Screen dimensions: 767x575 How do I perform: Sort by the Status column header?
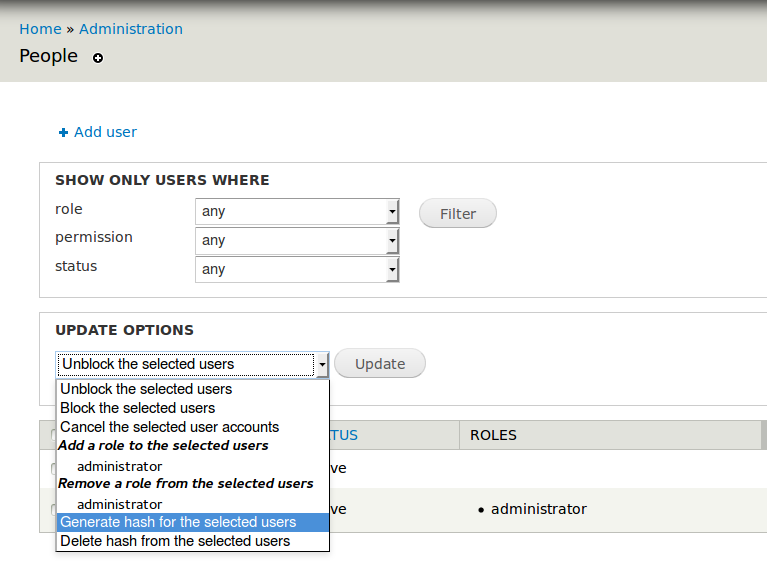344,435
